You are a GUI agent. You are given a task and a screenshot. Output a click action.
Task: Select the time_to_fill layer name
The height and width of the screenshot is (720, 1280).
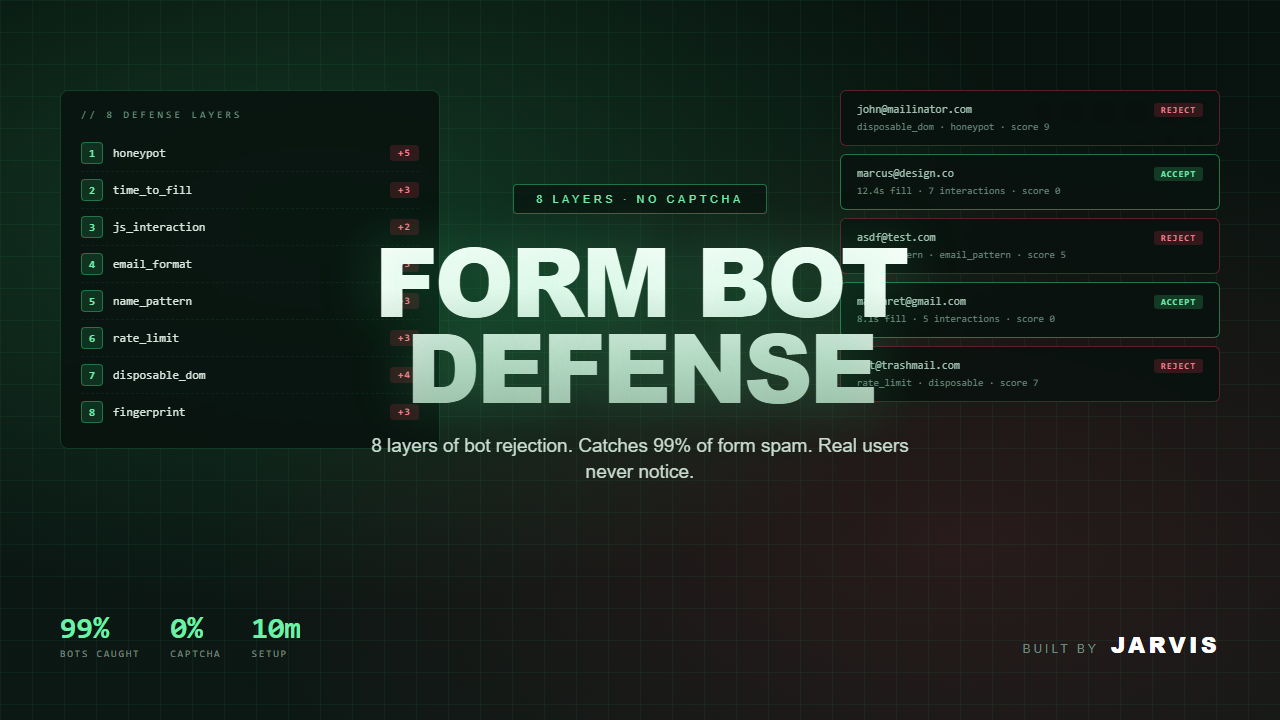pyautogui.click(x=152, y=190)
